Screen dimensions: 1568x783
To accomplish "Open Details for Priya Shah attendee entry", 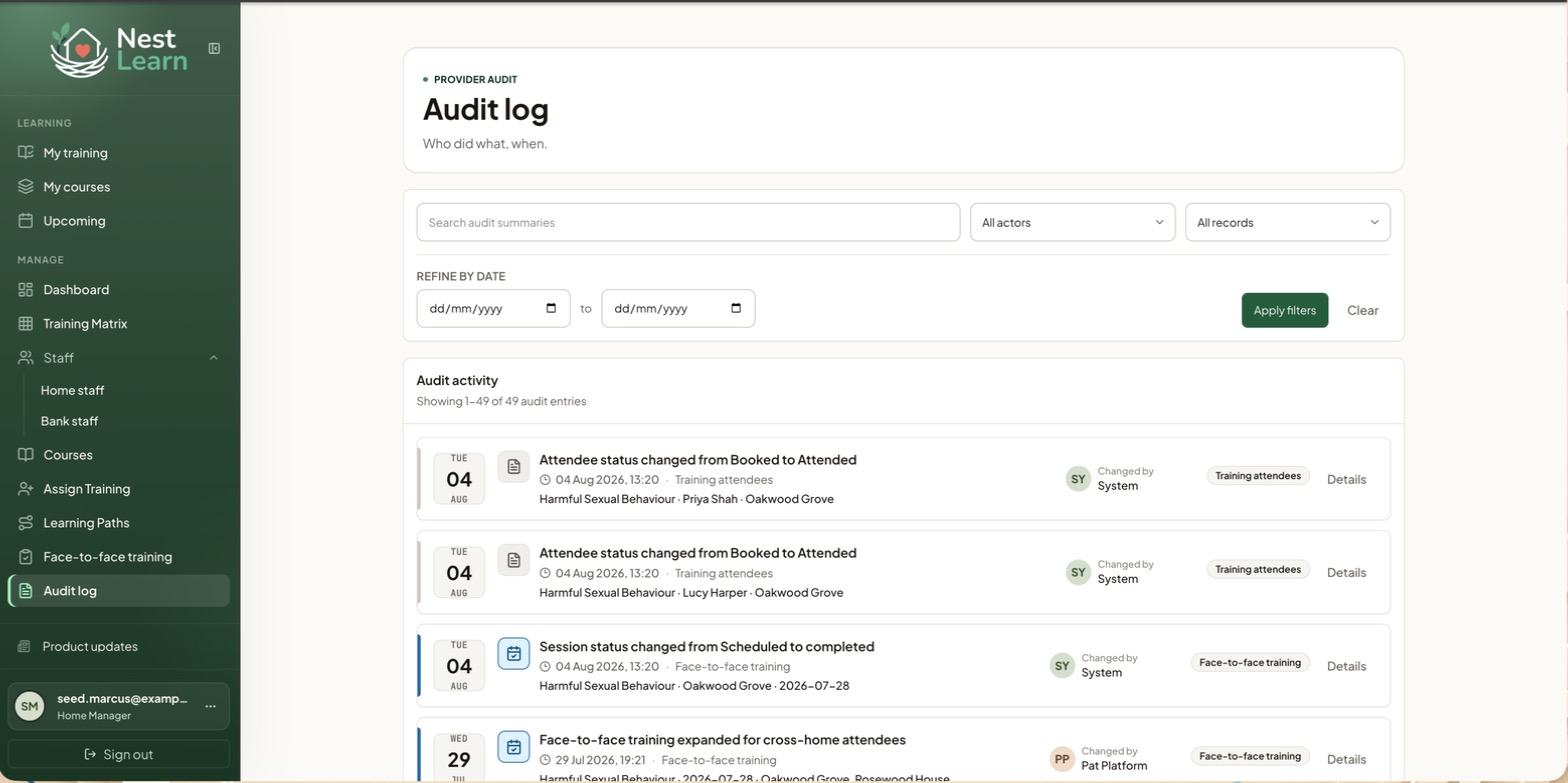I will click(x=1346, y=479).
